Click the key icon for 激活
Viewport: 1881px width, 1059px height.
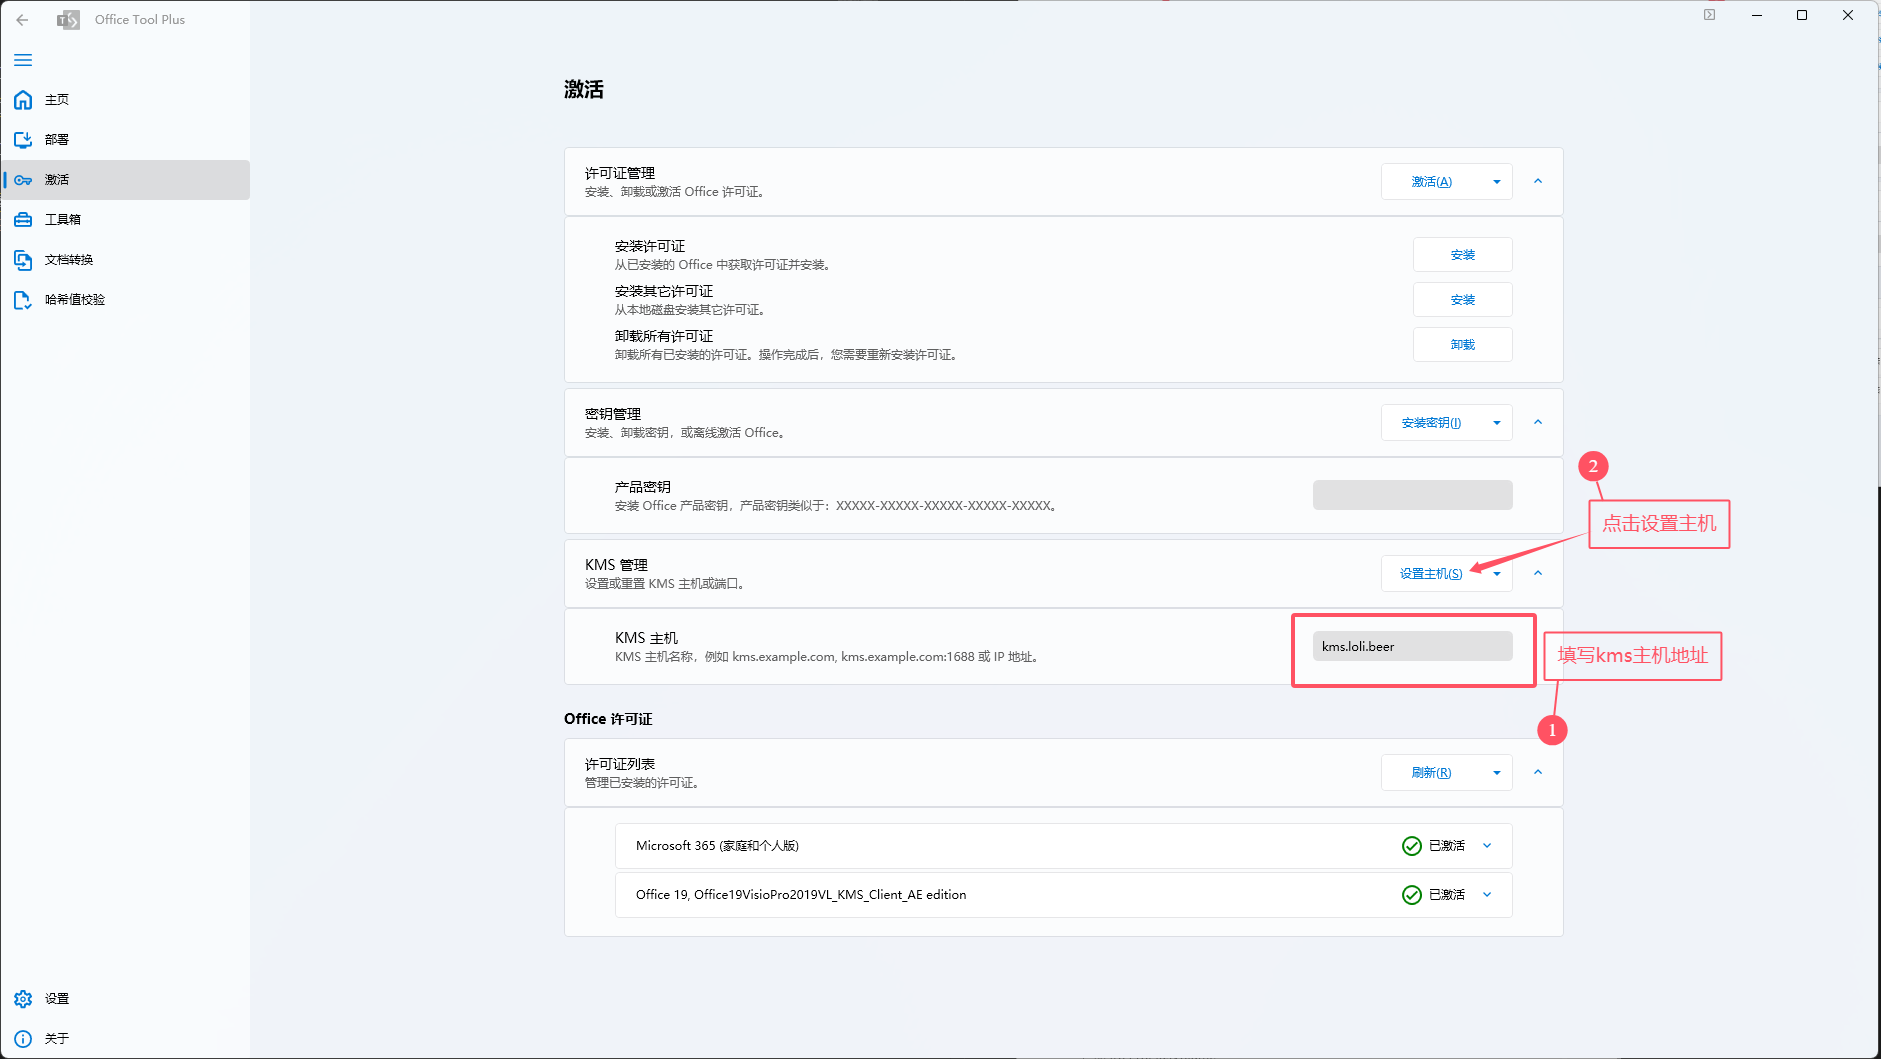tap(23, 180)
